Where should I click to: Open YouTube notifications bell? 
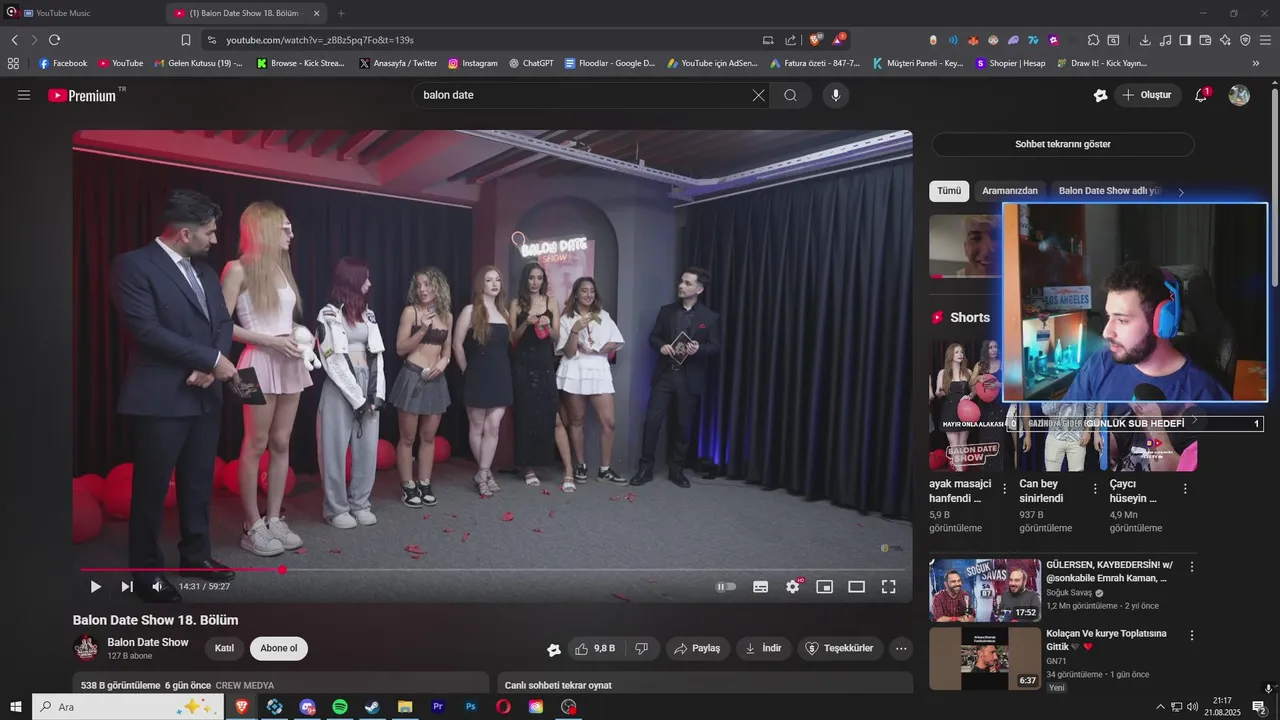(1201, 95)
